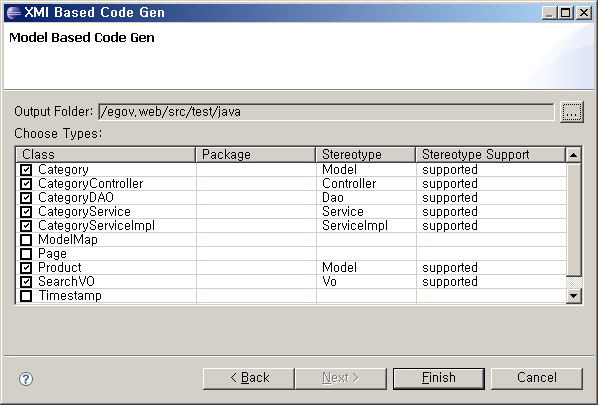Click the help question mark icon
This screenshot has height=405, width=598.
26,379
